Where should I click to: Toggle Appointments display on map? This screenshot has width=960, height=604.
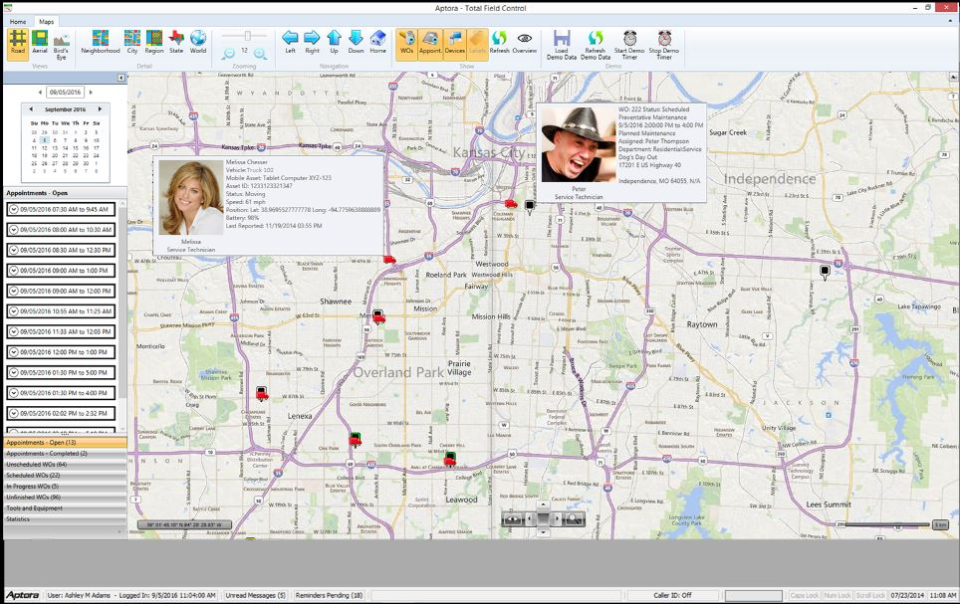(430, 44)
